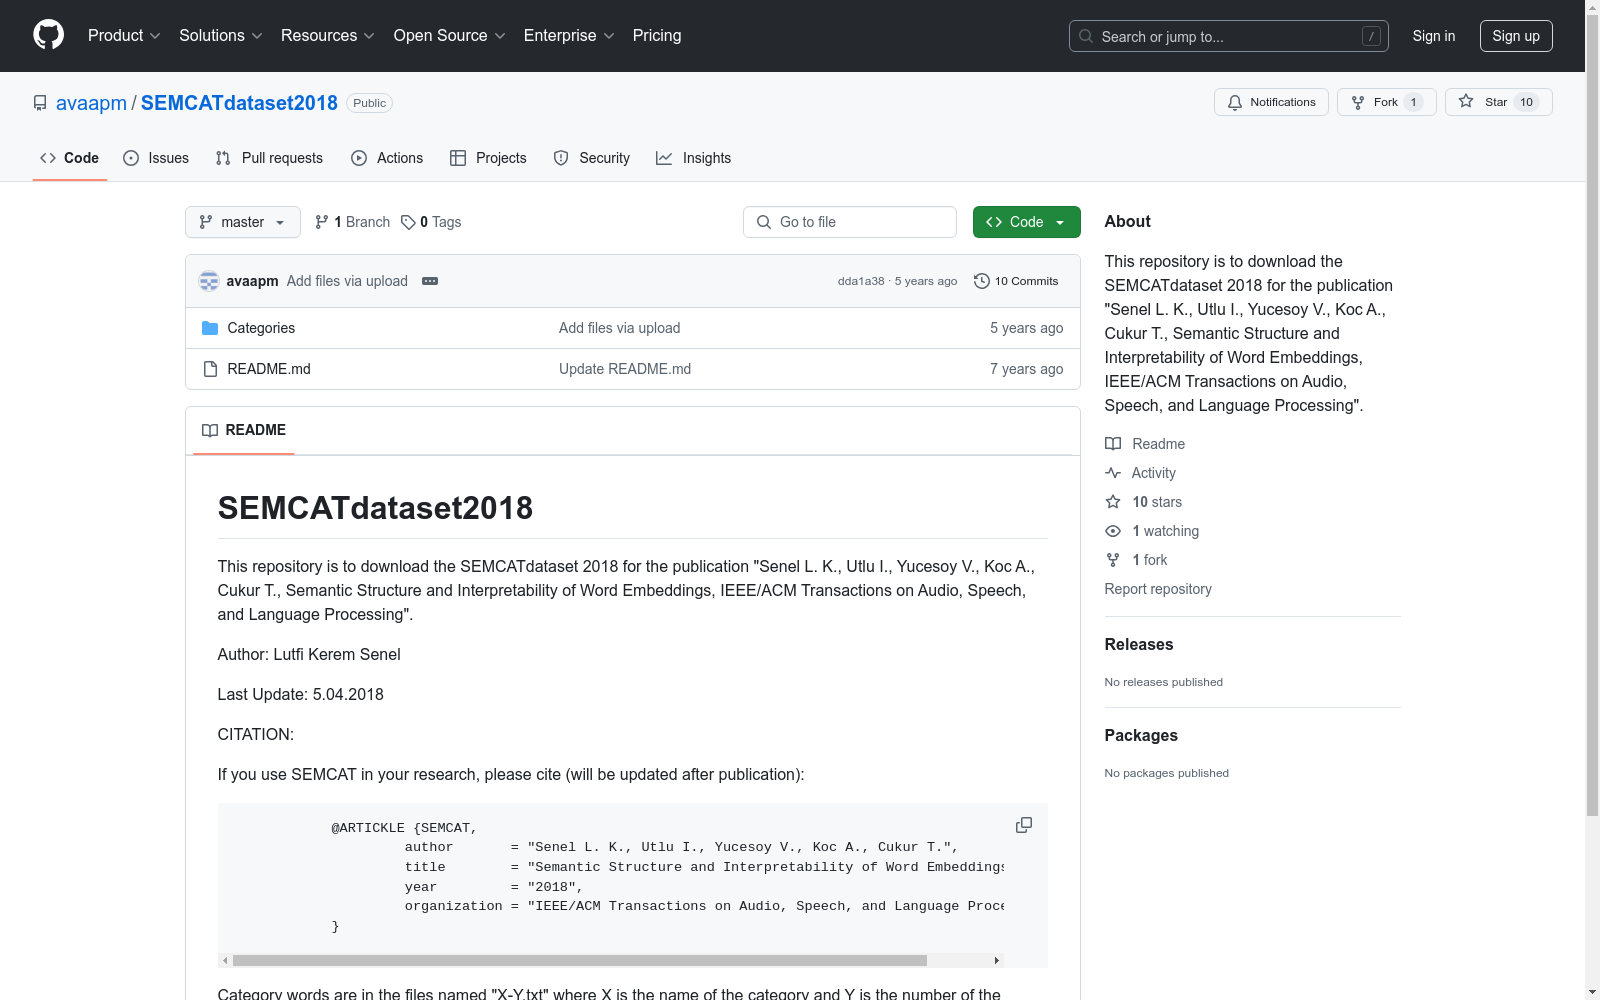Open the Open Source menu
The width and height of the screenshot is (1600, 1000).
tap(450, 35)
